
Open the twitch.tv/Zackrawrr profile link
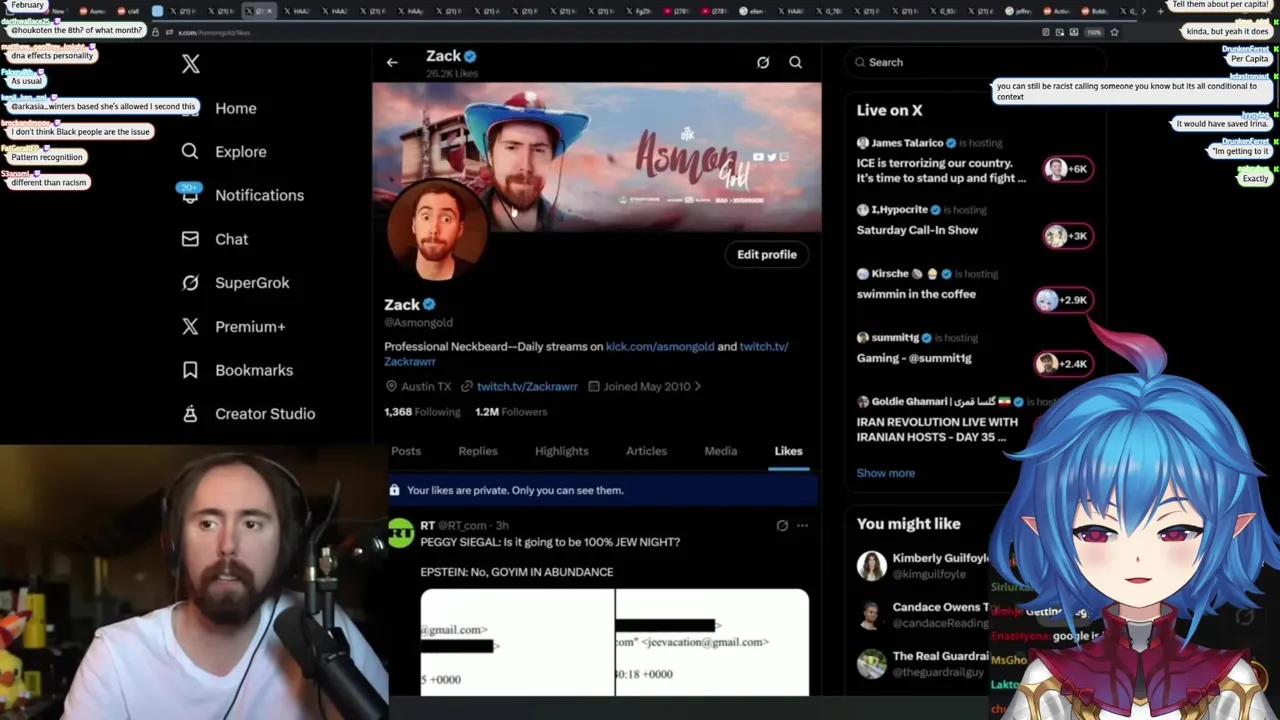[527, 386]
